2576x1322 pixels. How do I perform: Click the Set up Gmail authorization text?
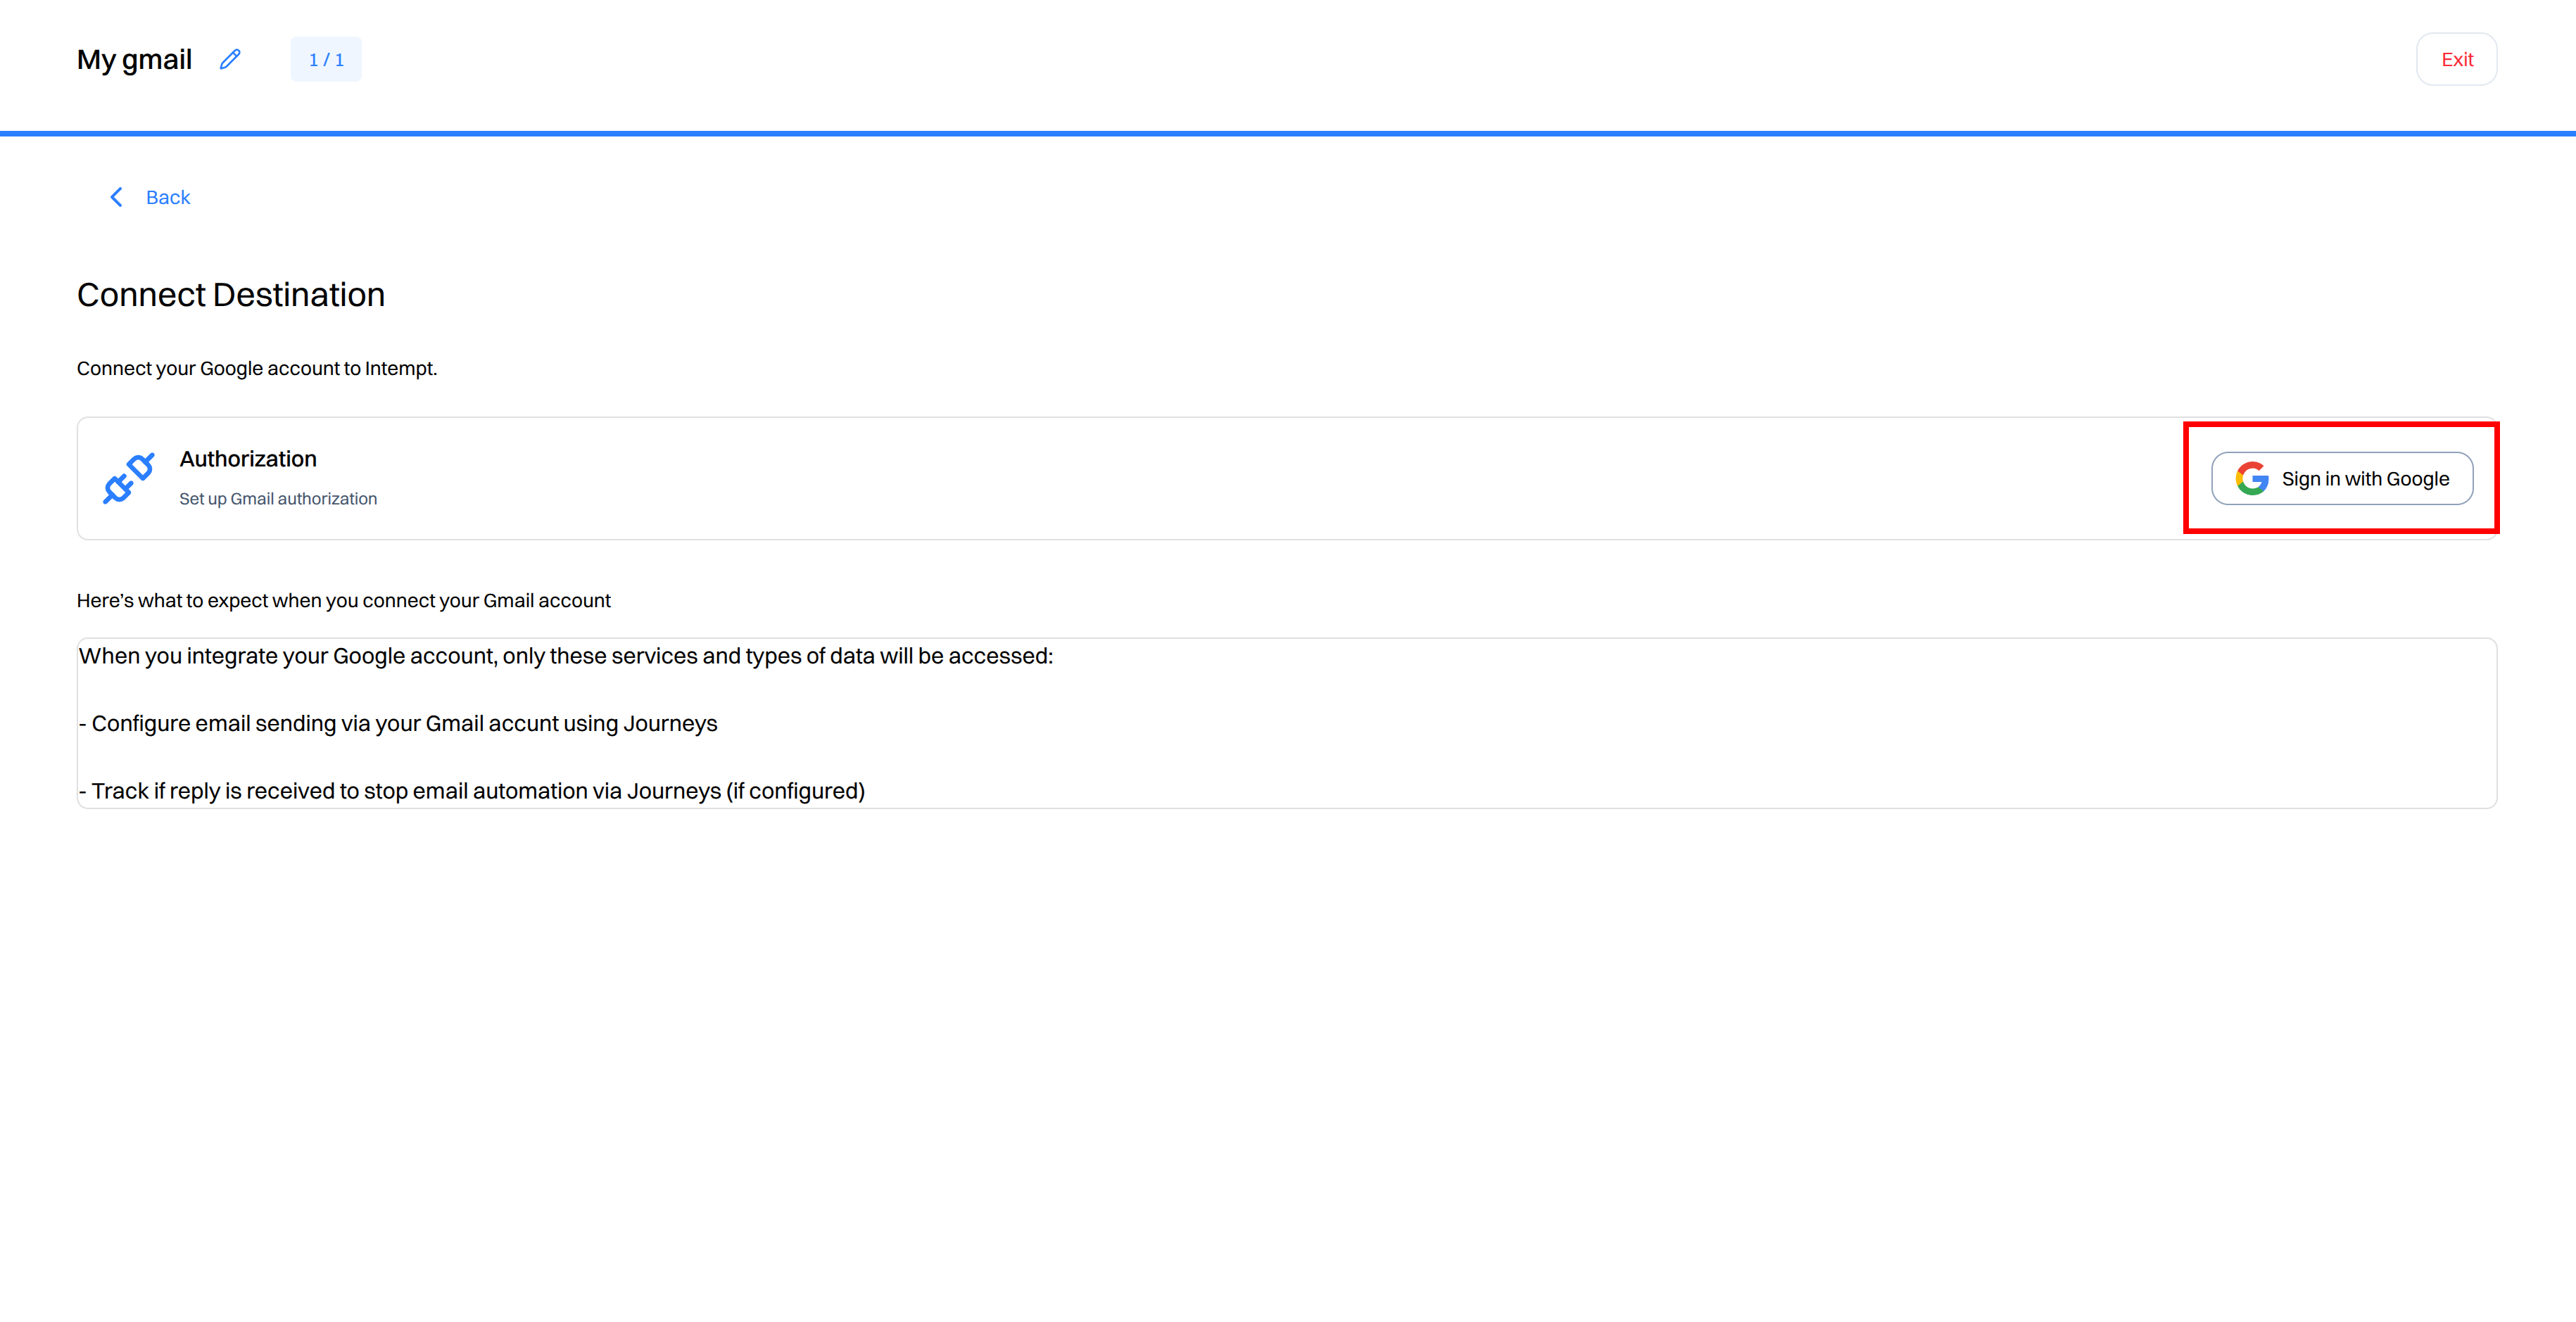(x=278, y=498)
